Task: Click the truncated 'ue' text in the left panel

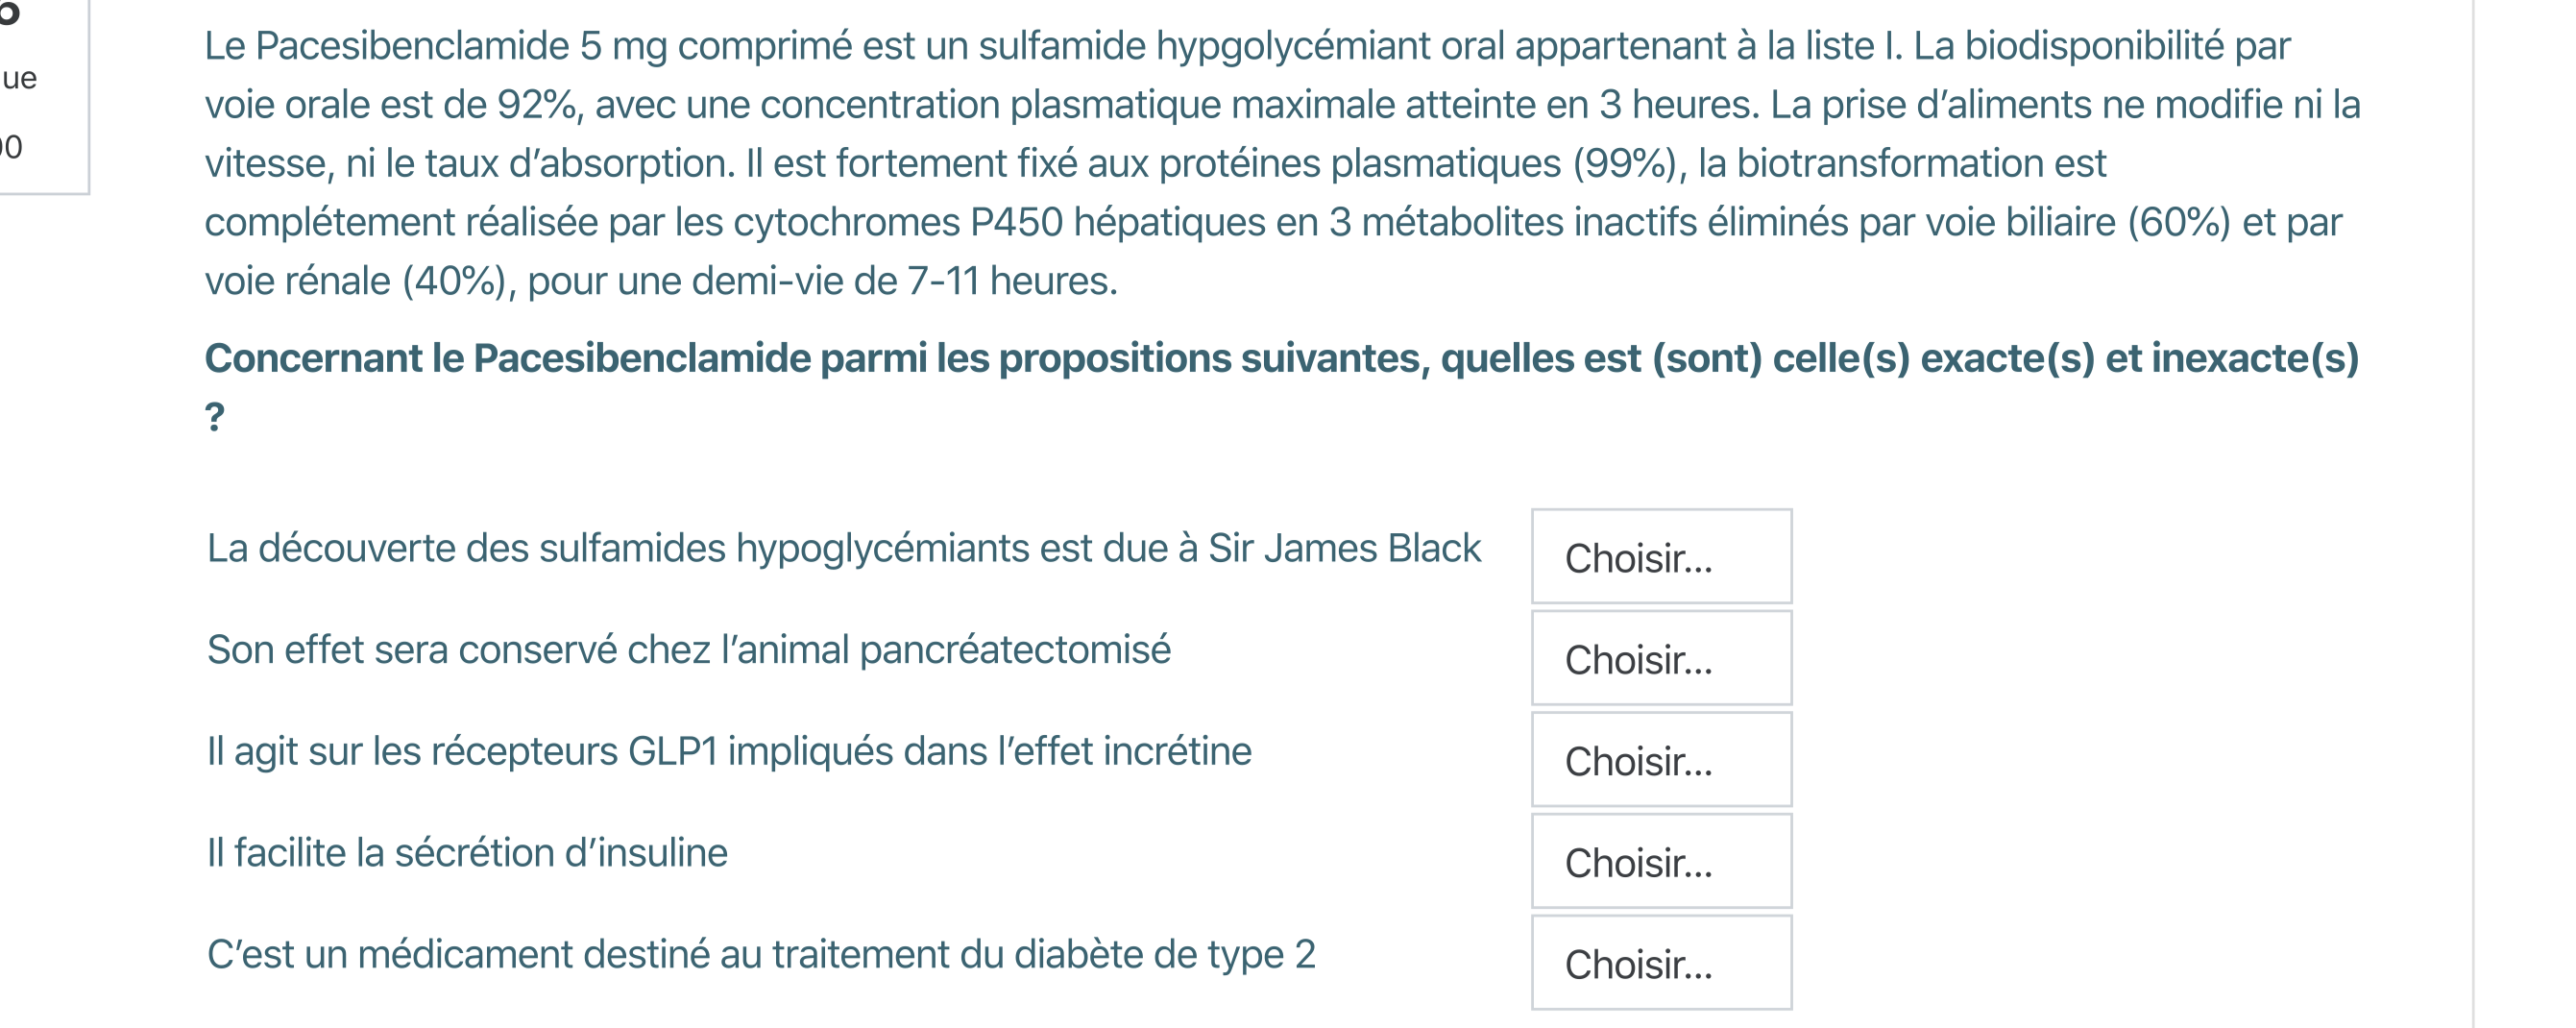Action: [19, 78]
